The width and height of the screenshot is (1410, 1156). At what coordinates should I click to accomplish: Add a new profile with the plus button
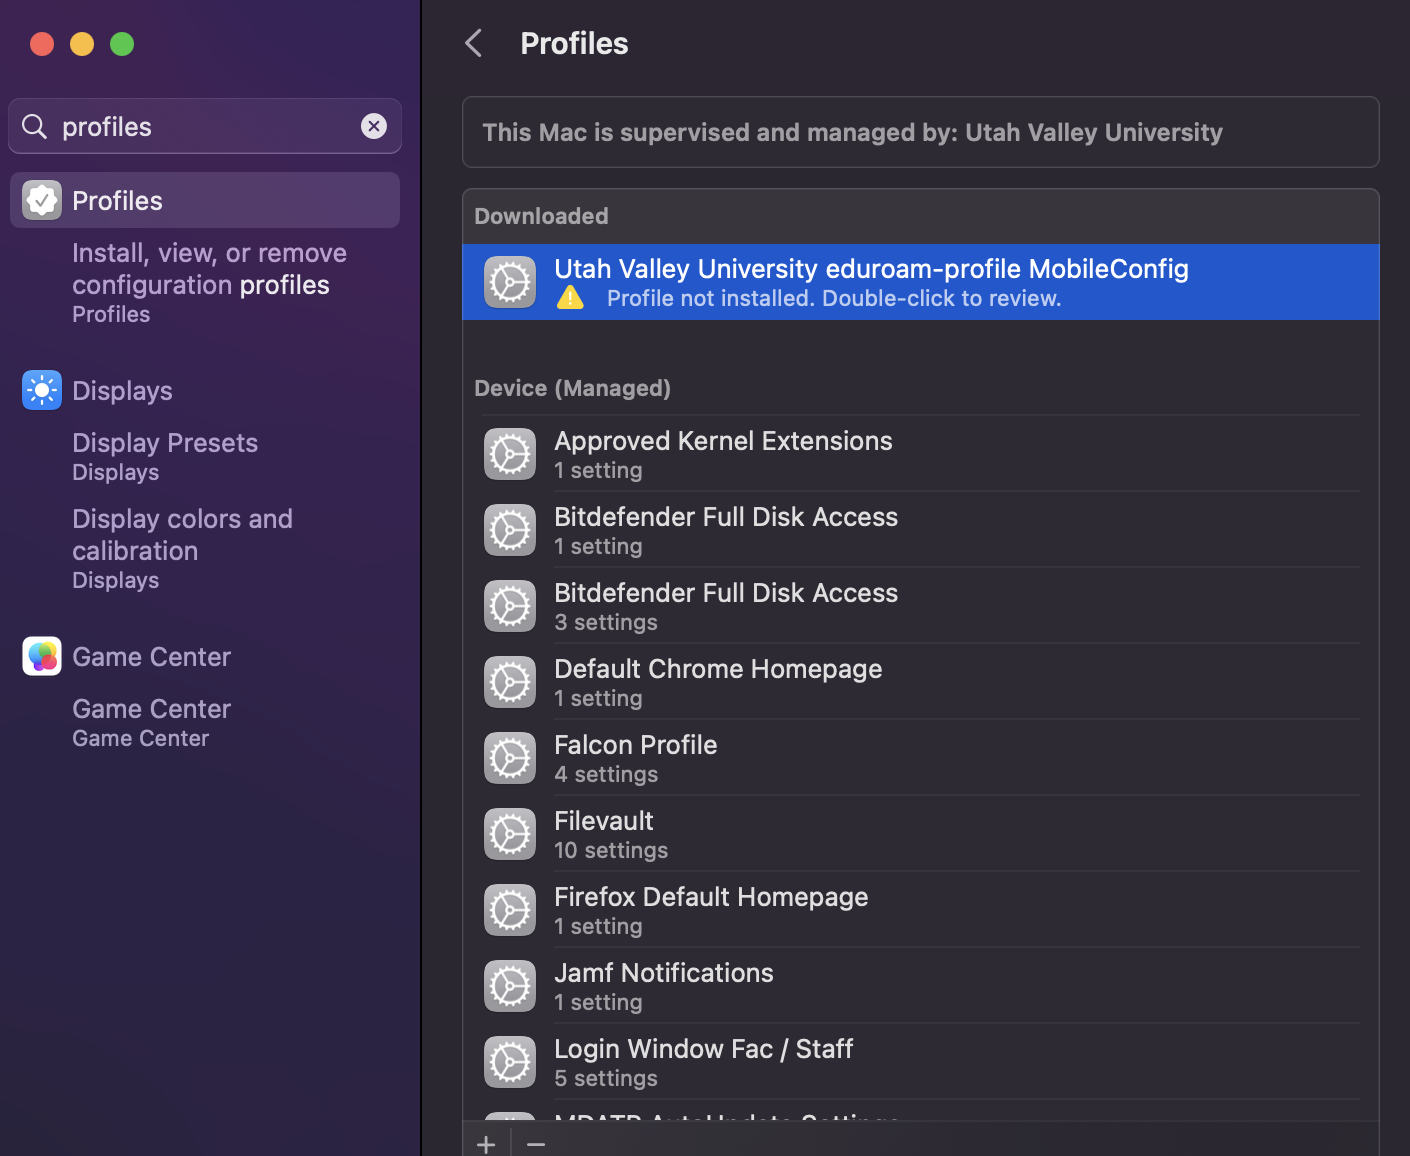(486, 1143)
